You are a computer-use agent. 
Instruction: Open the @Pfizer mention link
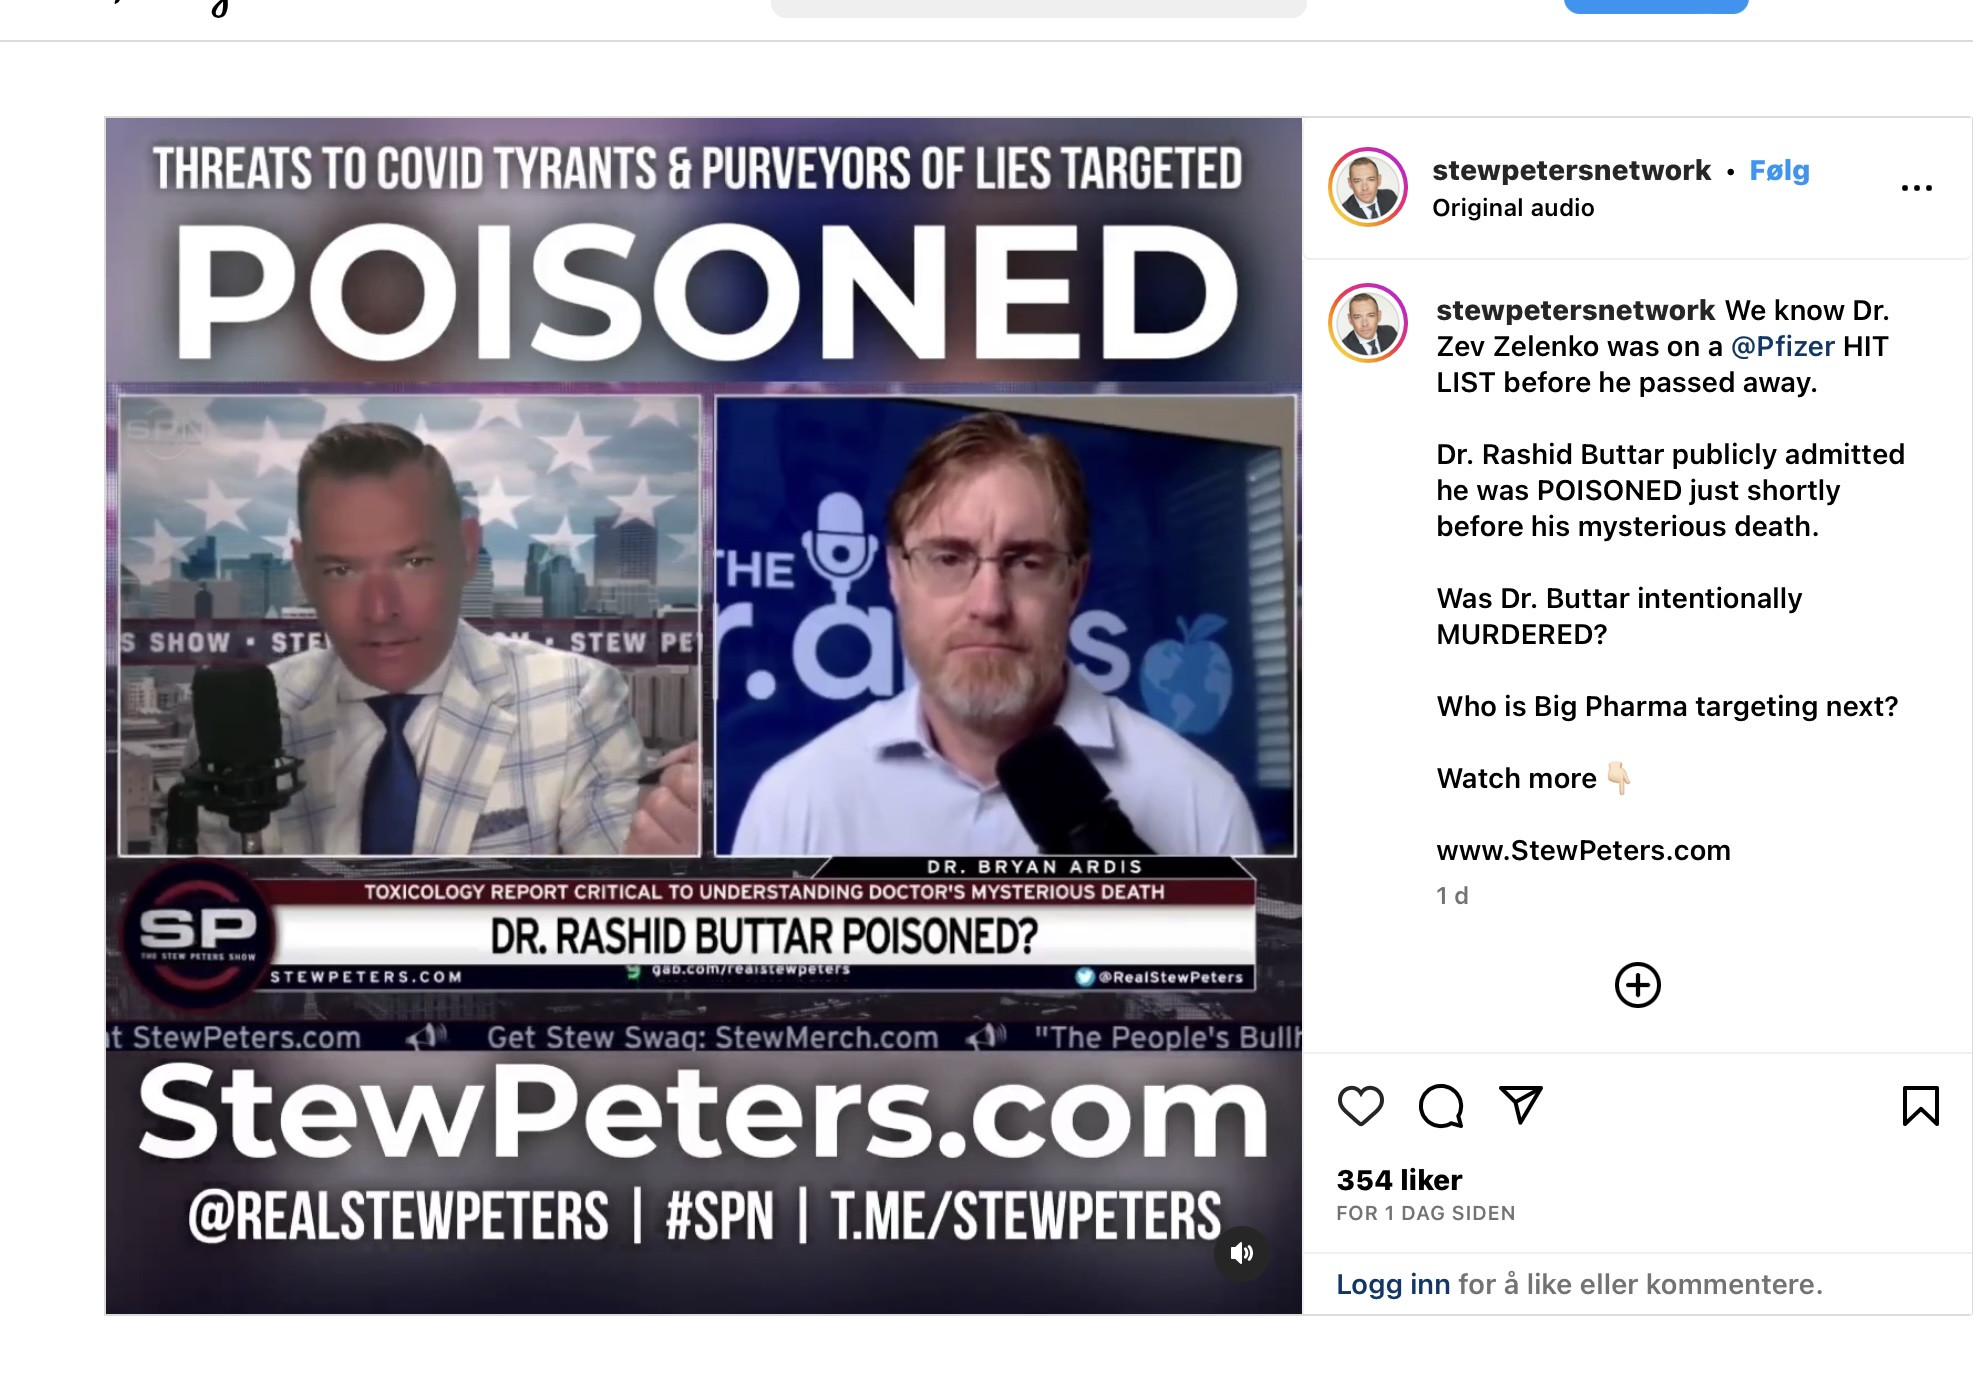(x=1782, y=347)
